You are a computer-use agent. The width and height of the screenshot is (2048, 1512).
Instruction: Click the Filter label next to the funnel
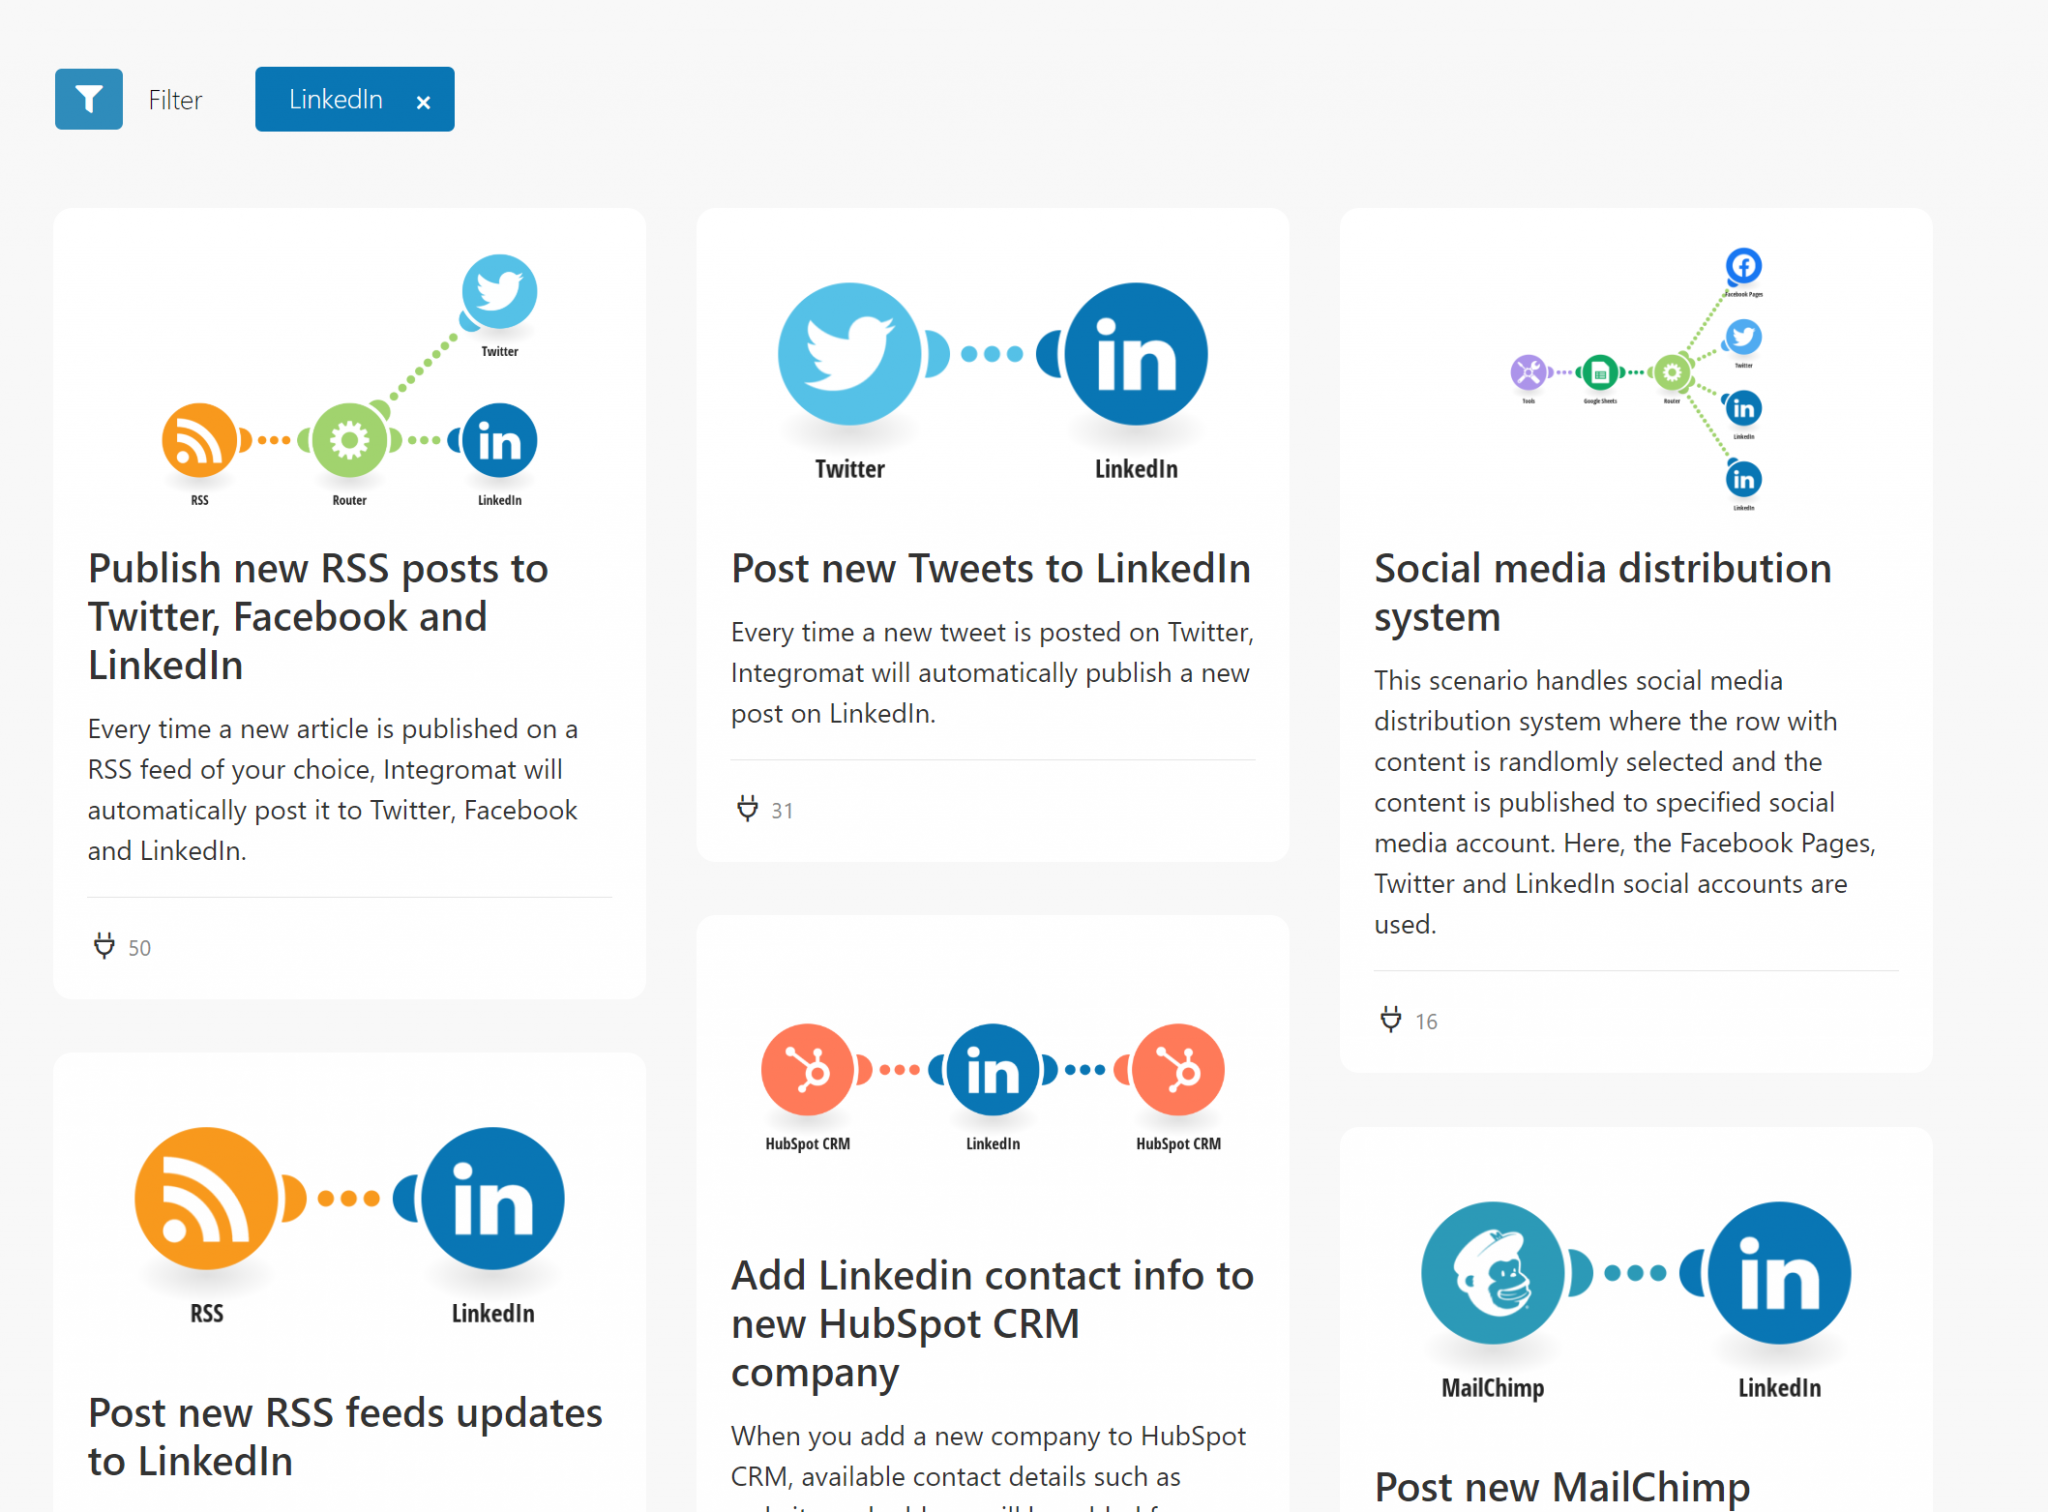[175, 99]
